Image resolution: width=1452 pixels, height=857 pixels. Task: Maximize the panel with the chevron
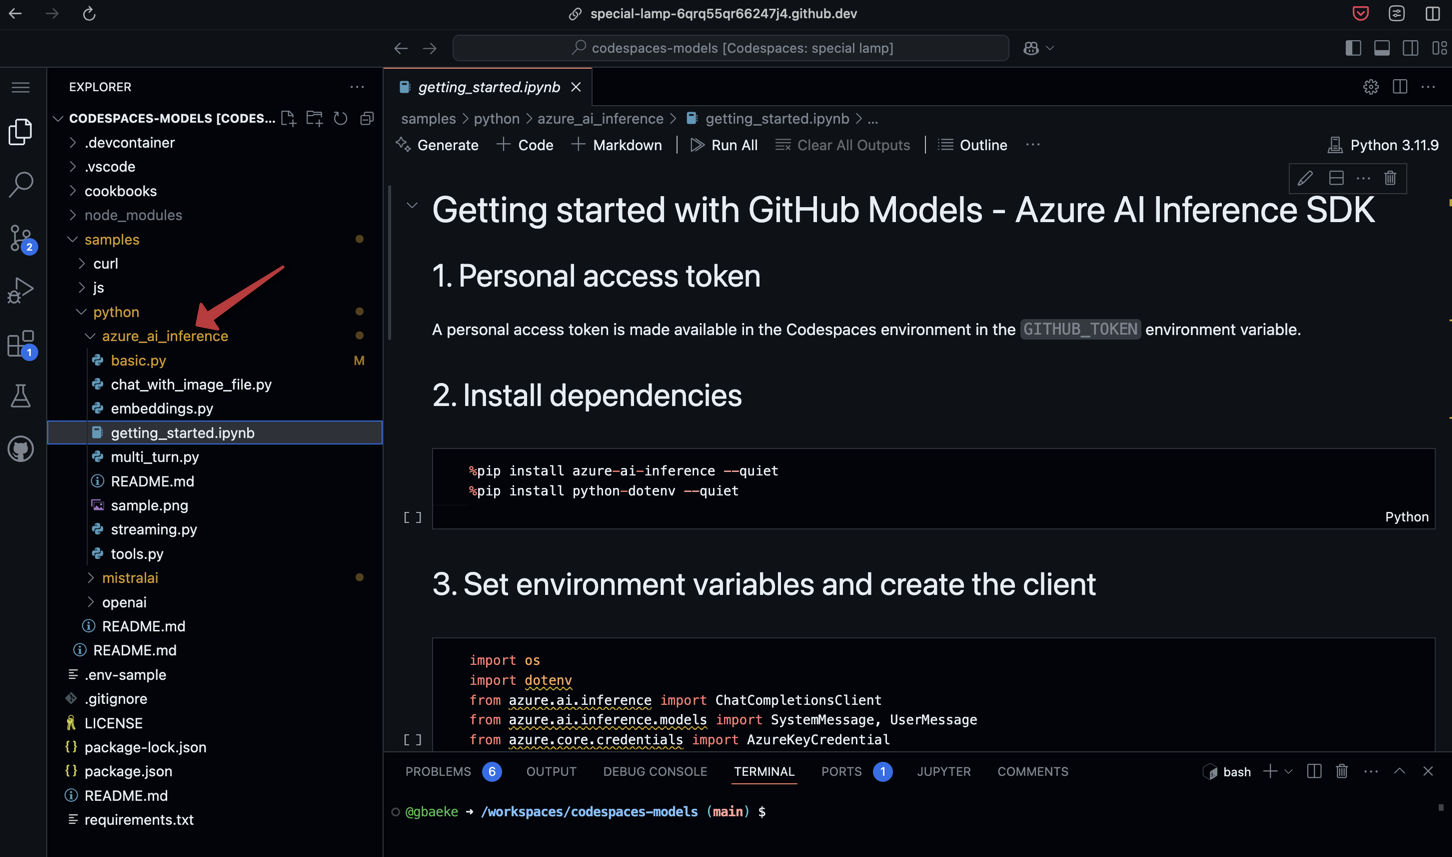(1399, 771)
